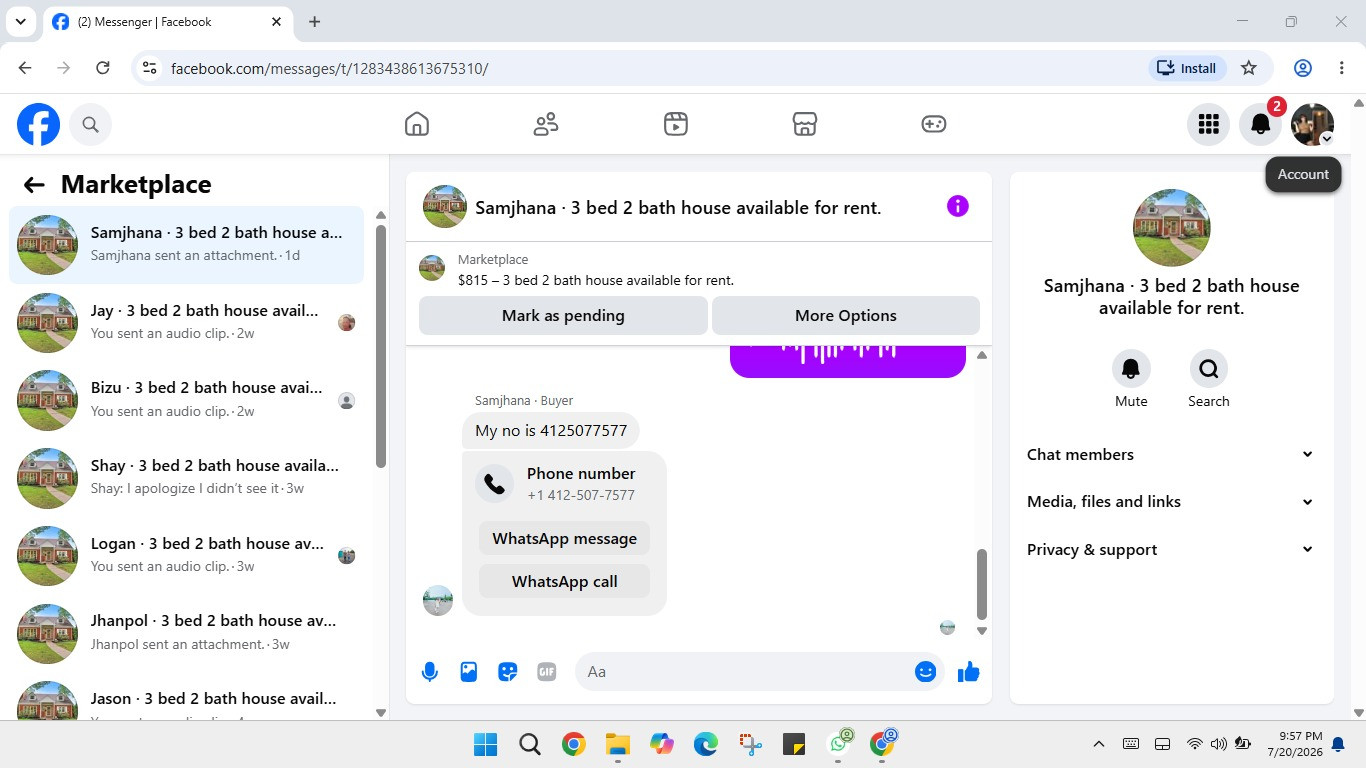Click the Marketplace listing thumbnail in header
This screenshot has width=1366, height=768.
[432, 268]
